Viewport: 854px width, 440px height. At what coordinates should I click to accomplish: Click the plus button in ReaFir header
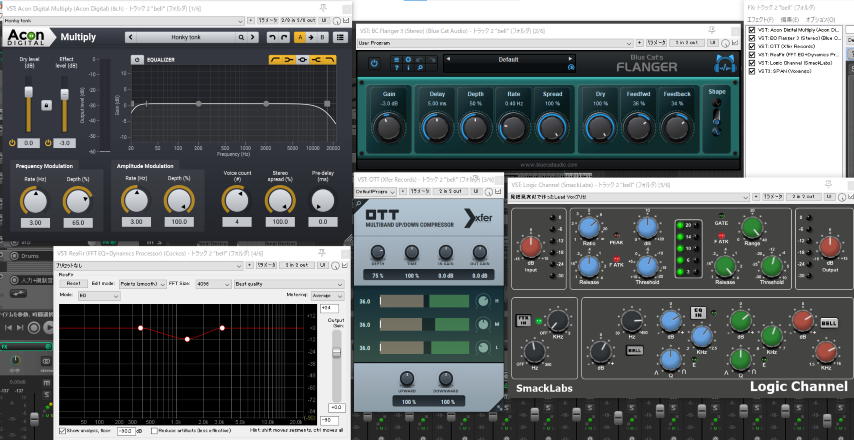[x=250, y=265]
